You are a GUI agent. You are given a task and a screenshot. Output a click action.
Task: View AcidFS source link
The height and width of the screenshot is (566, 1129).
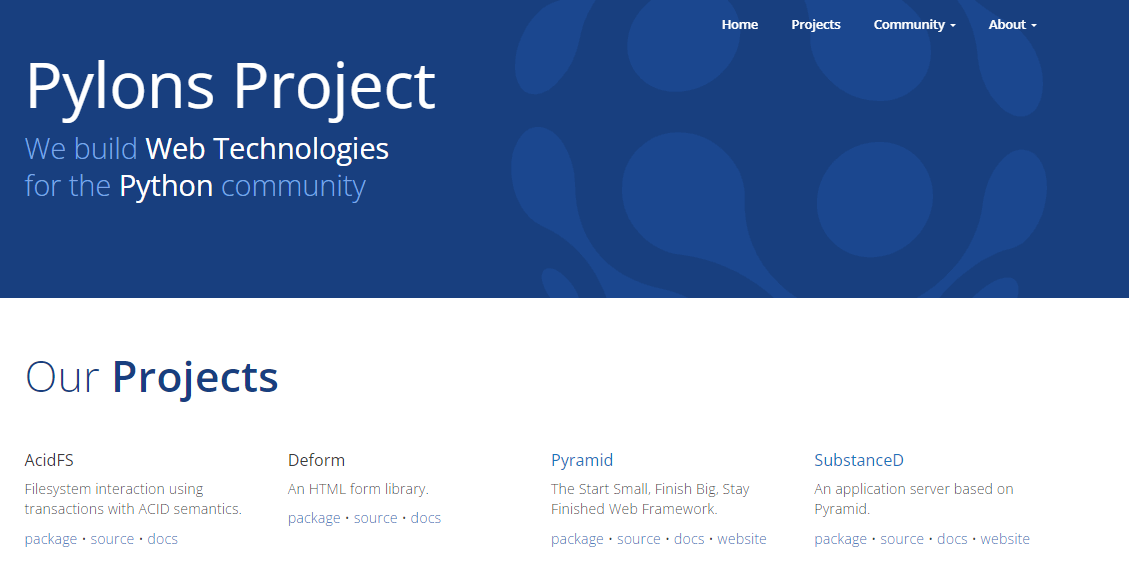coord(112,539)
